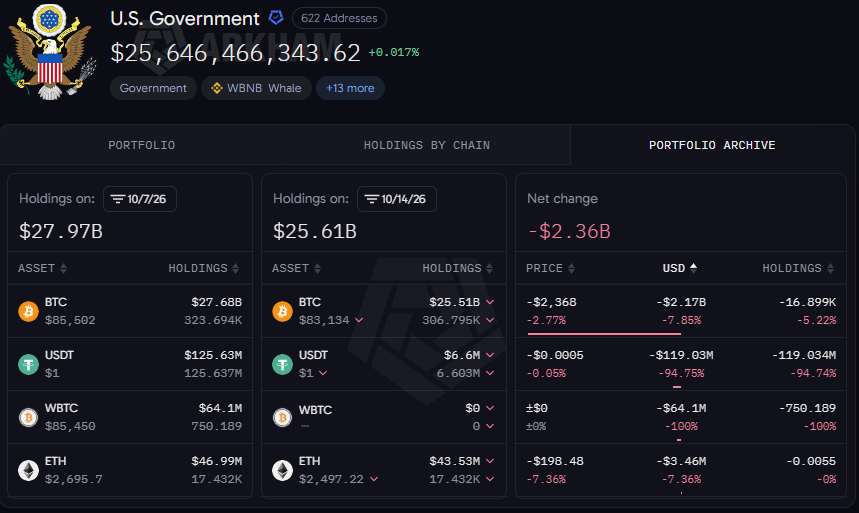The width and height of the screenshot is (859, 513).
Task: Click the USDT icon in 10/7/26 panel
Action: [x=28, y=364]
